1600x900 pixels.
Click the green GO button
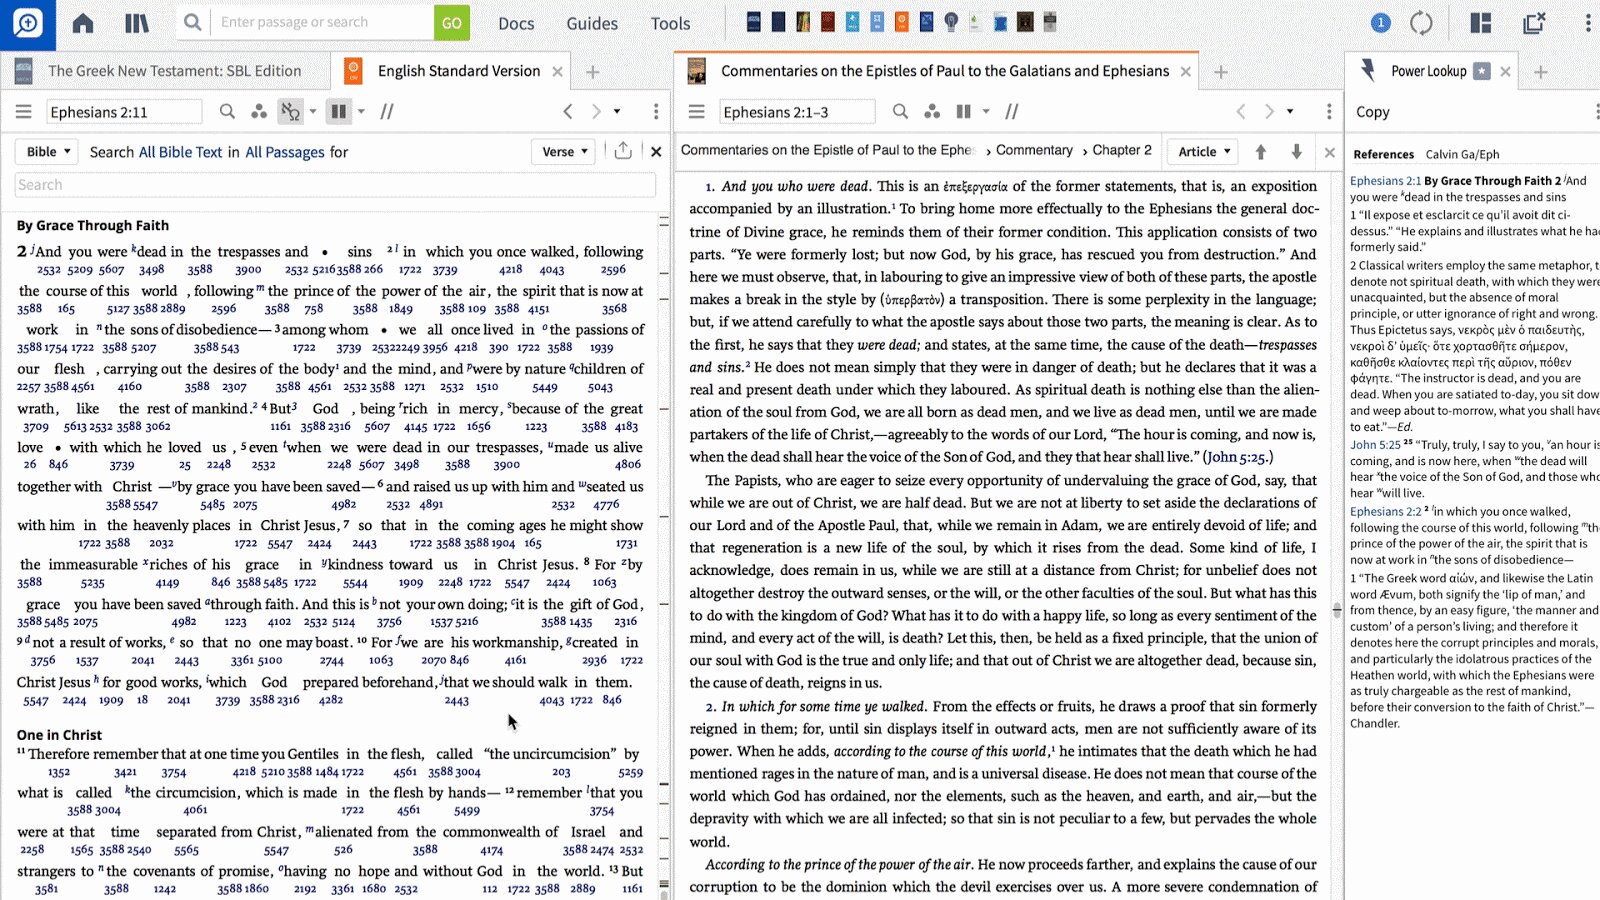pyautogui.click(x=452, y=22)
